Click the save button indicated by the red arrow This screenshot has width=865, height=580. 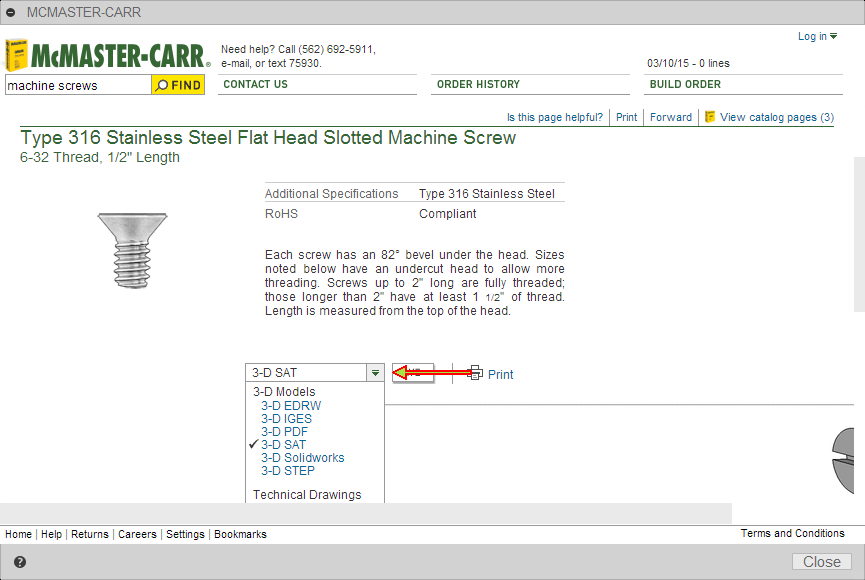pos(412,372)
